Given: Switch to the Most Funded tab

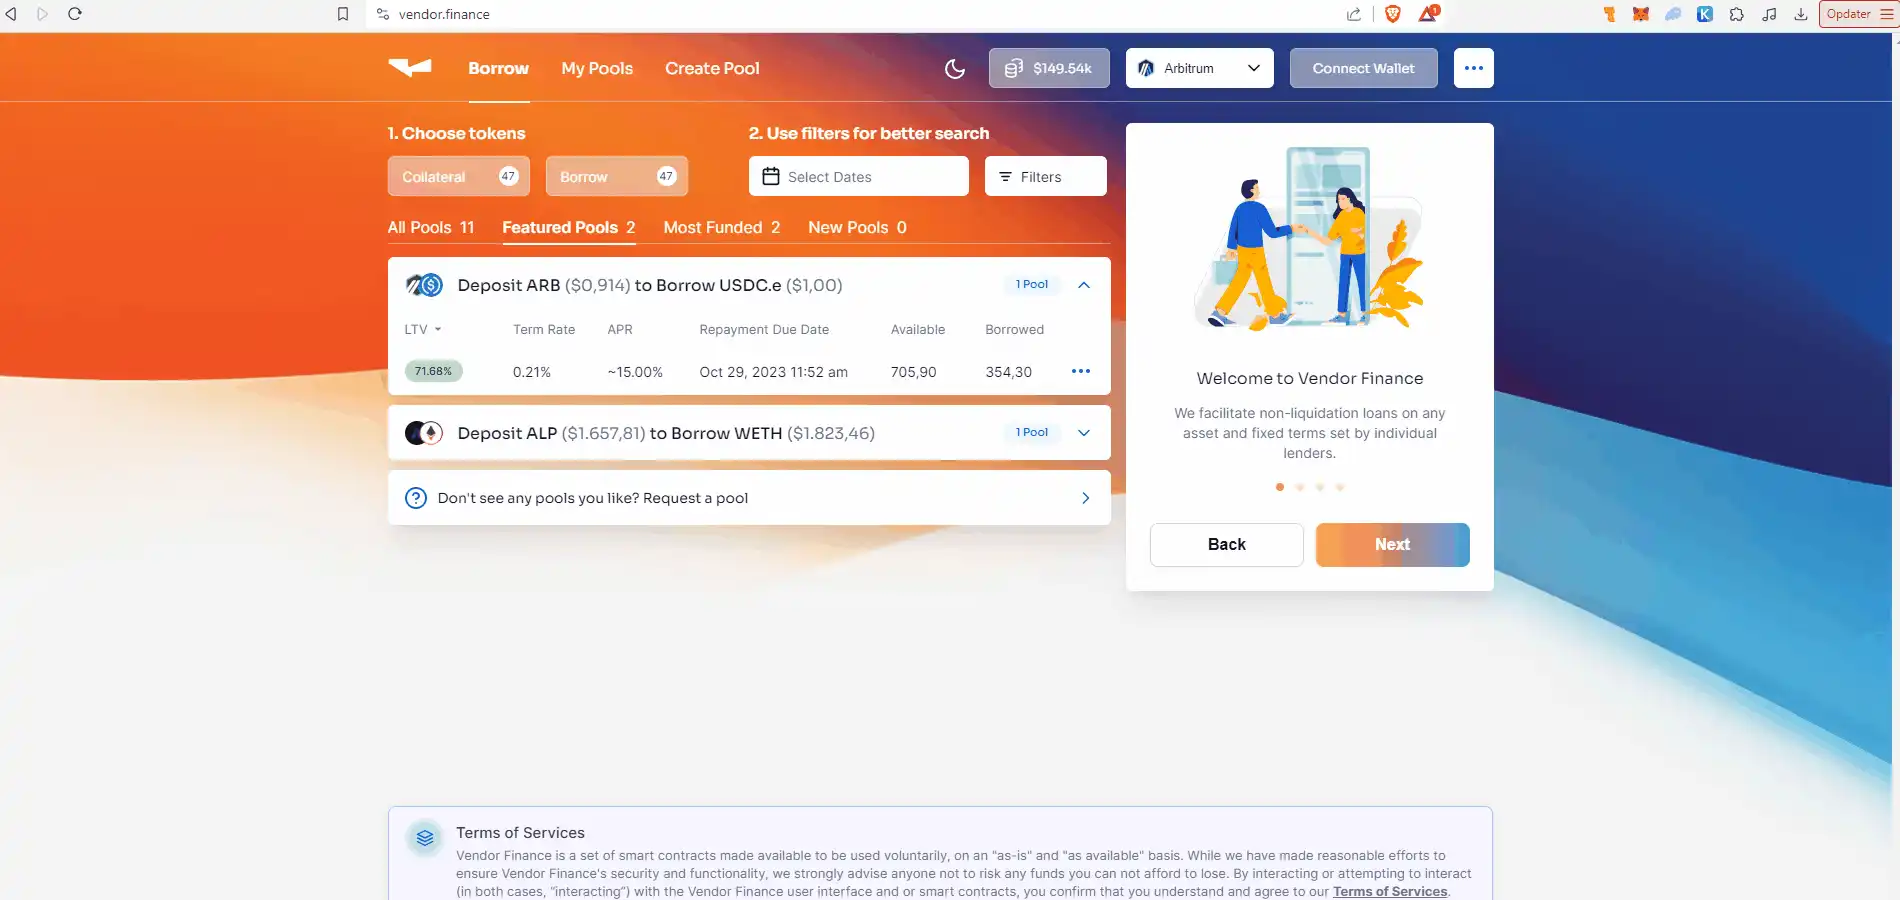Looking at the screenshot, I should click(721, 227).
